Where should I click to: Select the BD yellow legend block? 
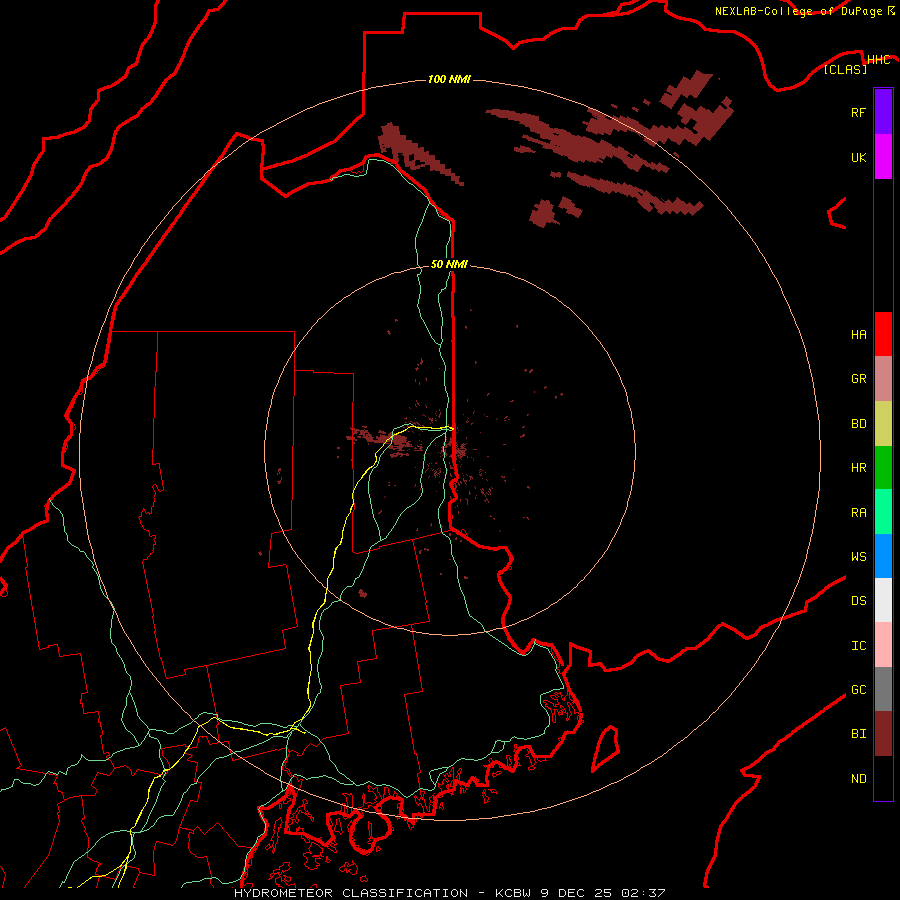coord(883,424)
